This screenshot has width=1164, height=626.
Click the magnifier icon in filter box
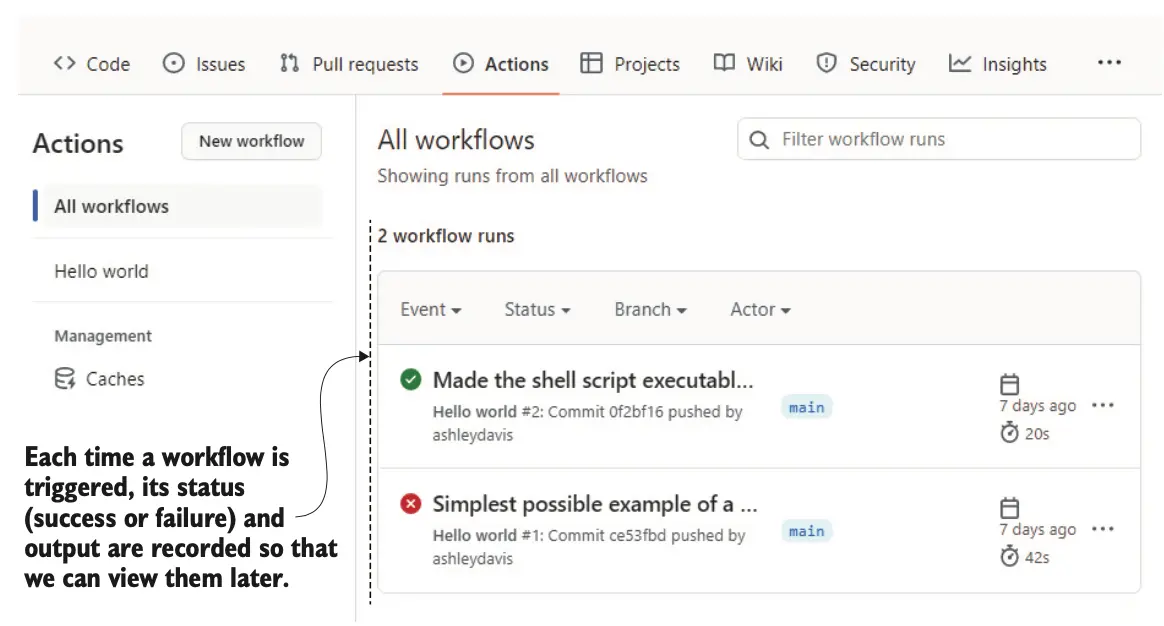760,140
